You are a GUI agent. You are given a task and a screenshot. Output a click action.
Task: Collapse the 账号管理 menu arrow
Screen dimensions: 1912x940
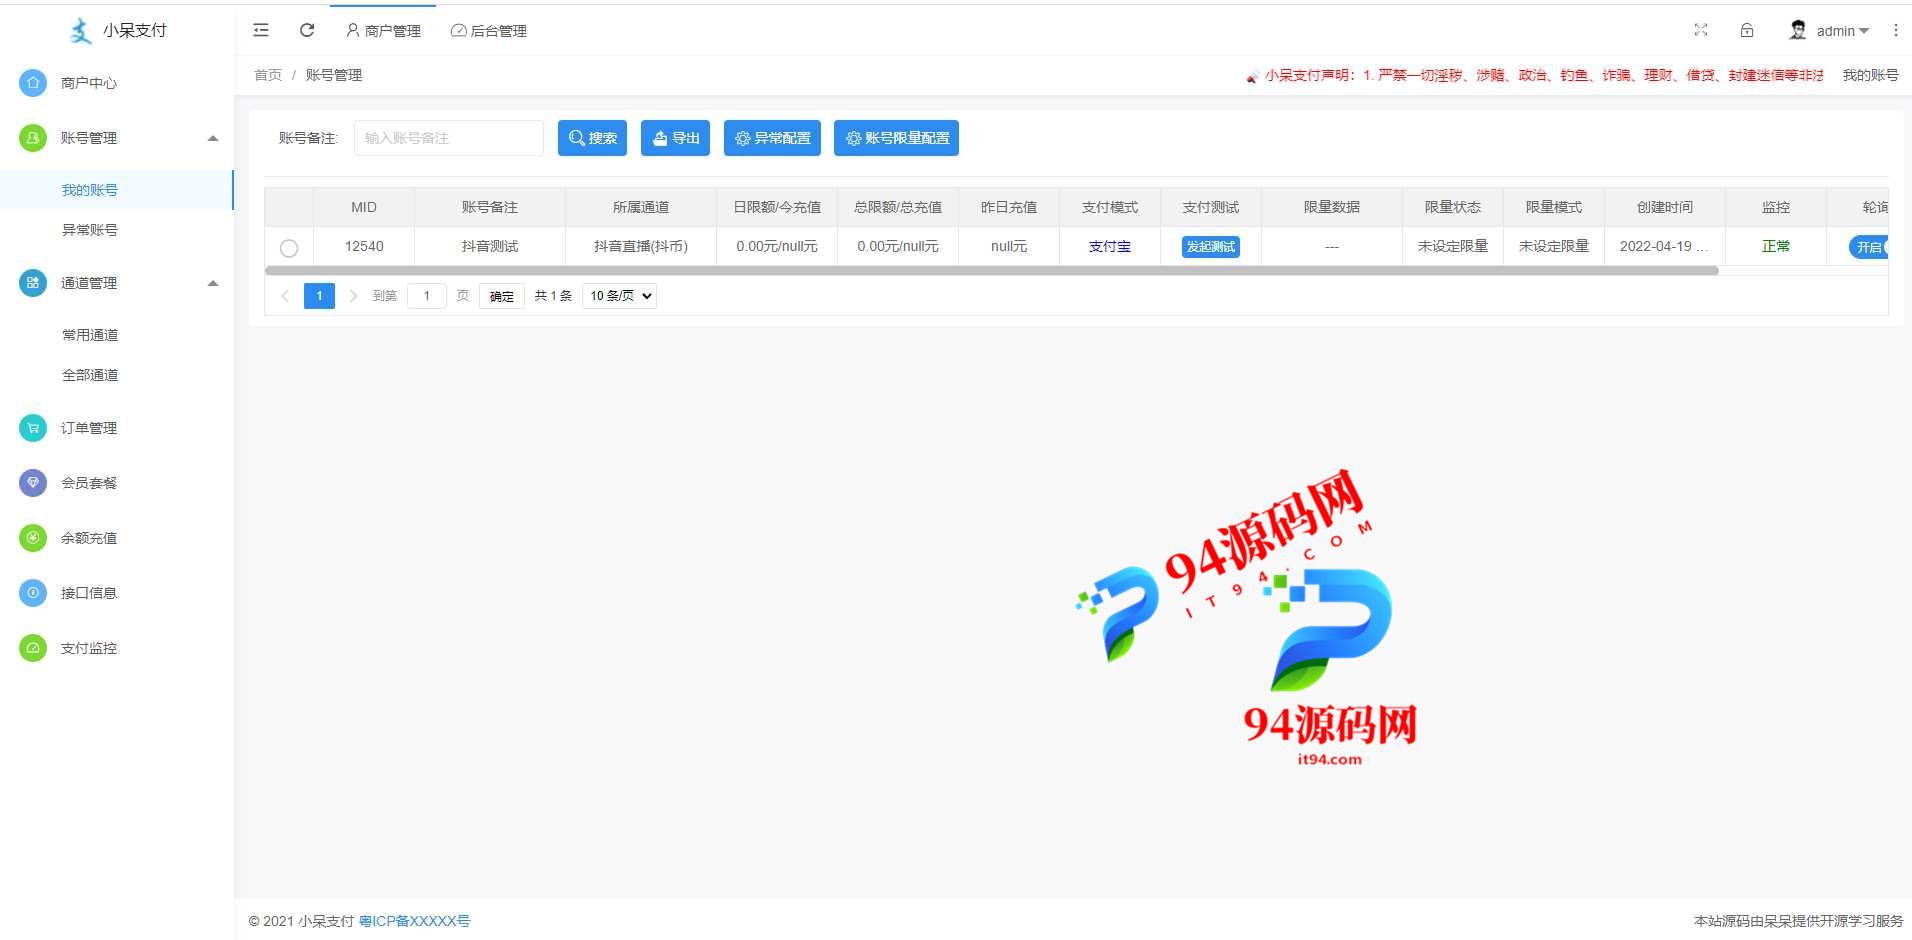(213, 138)
